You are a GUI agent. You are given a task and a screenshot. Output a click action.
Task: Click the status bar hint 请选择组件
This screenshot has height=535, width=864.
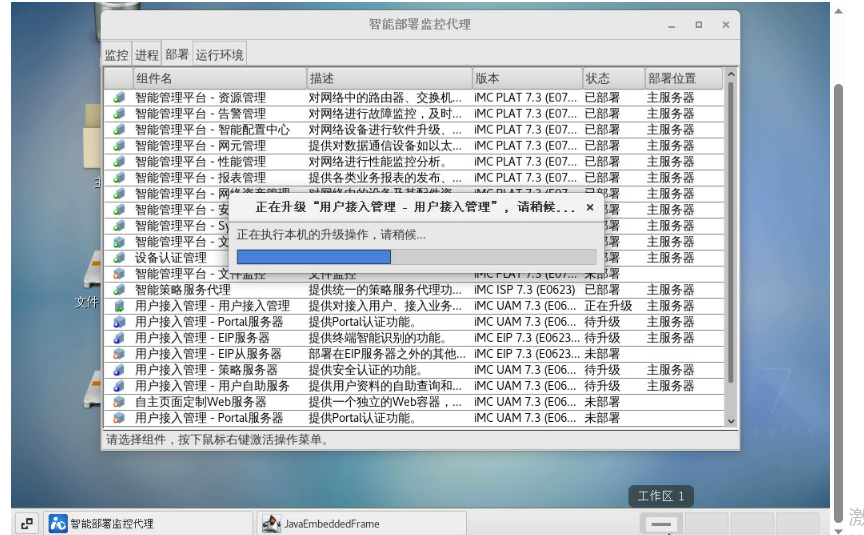218,439
